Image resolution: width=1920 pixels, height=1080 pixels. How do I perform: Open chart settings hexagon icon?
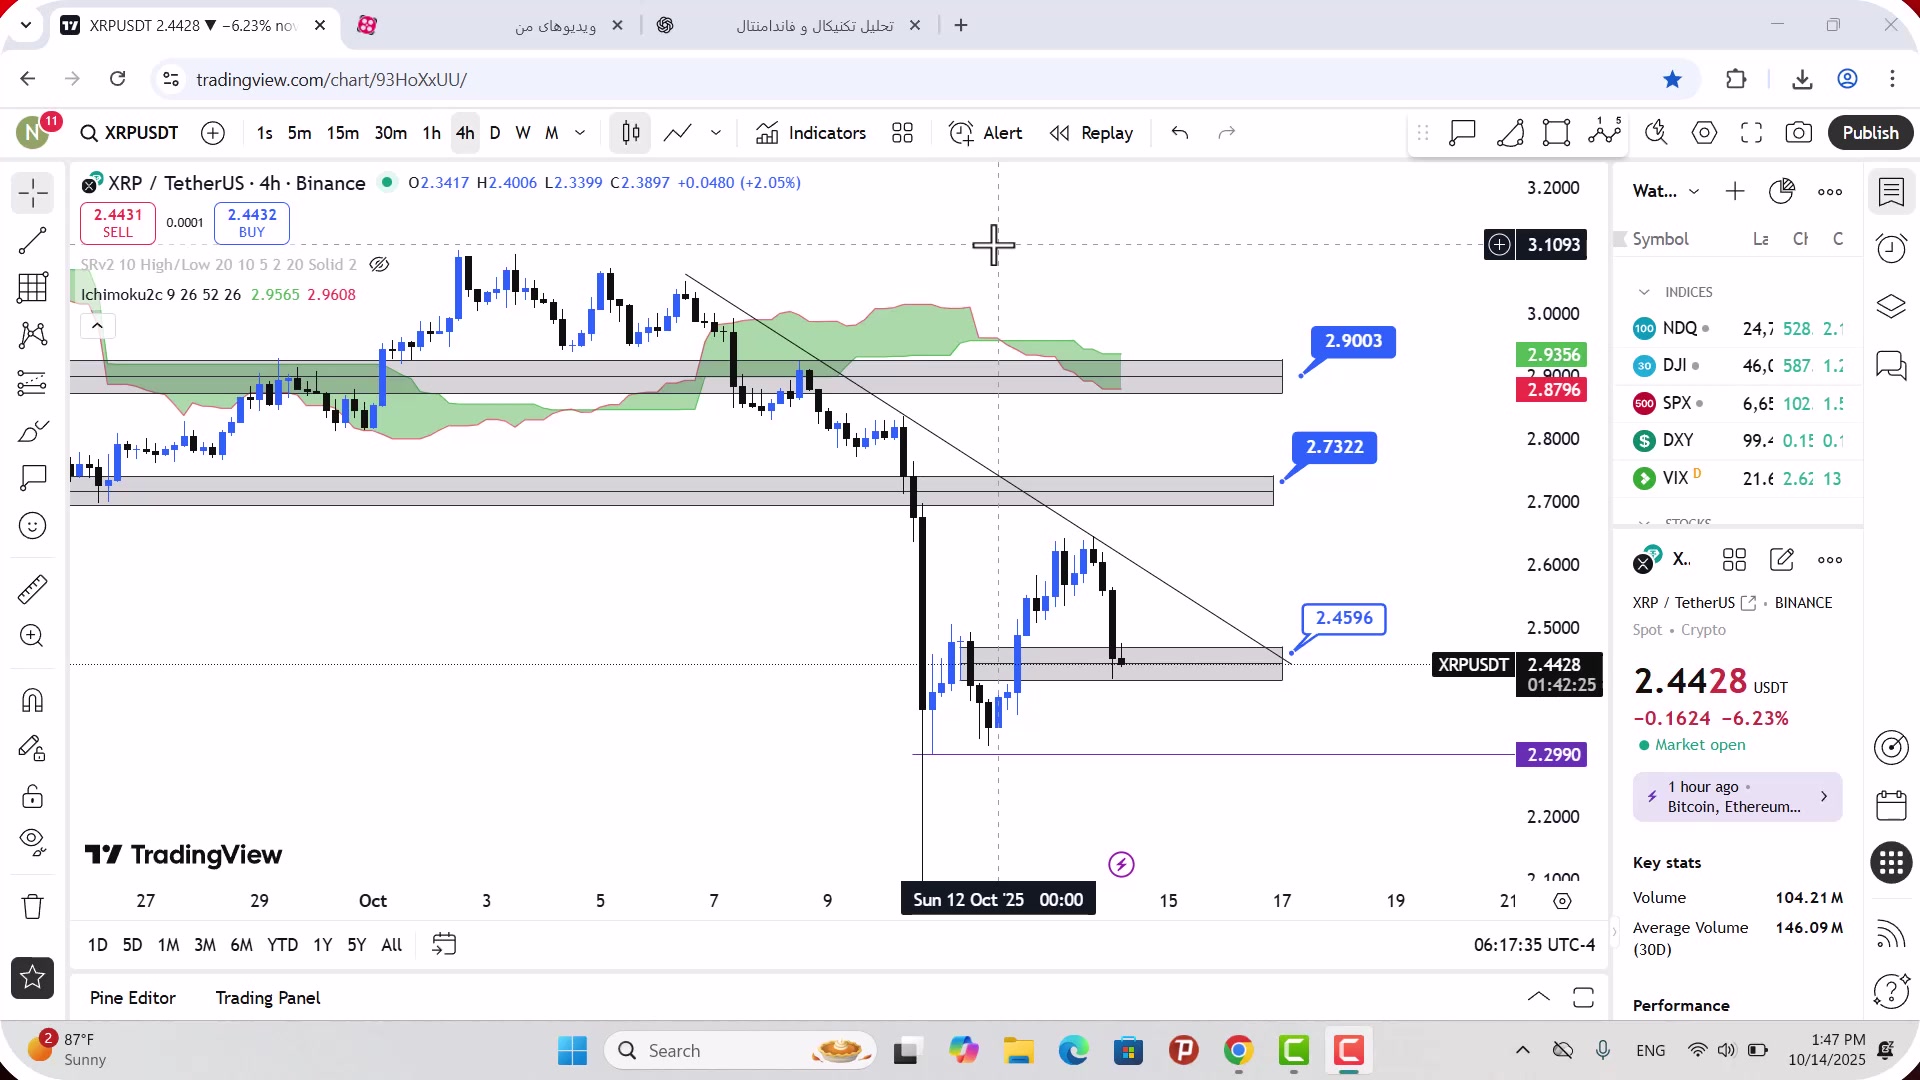click(x=1704, y=133)
